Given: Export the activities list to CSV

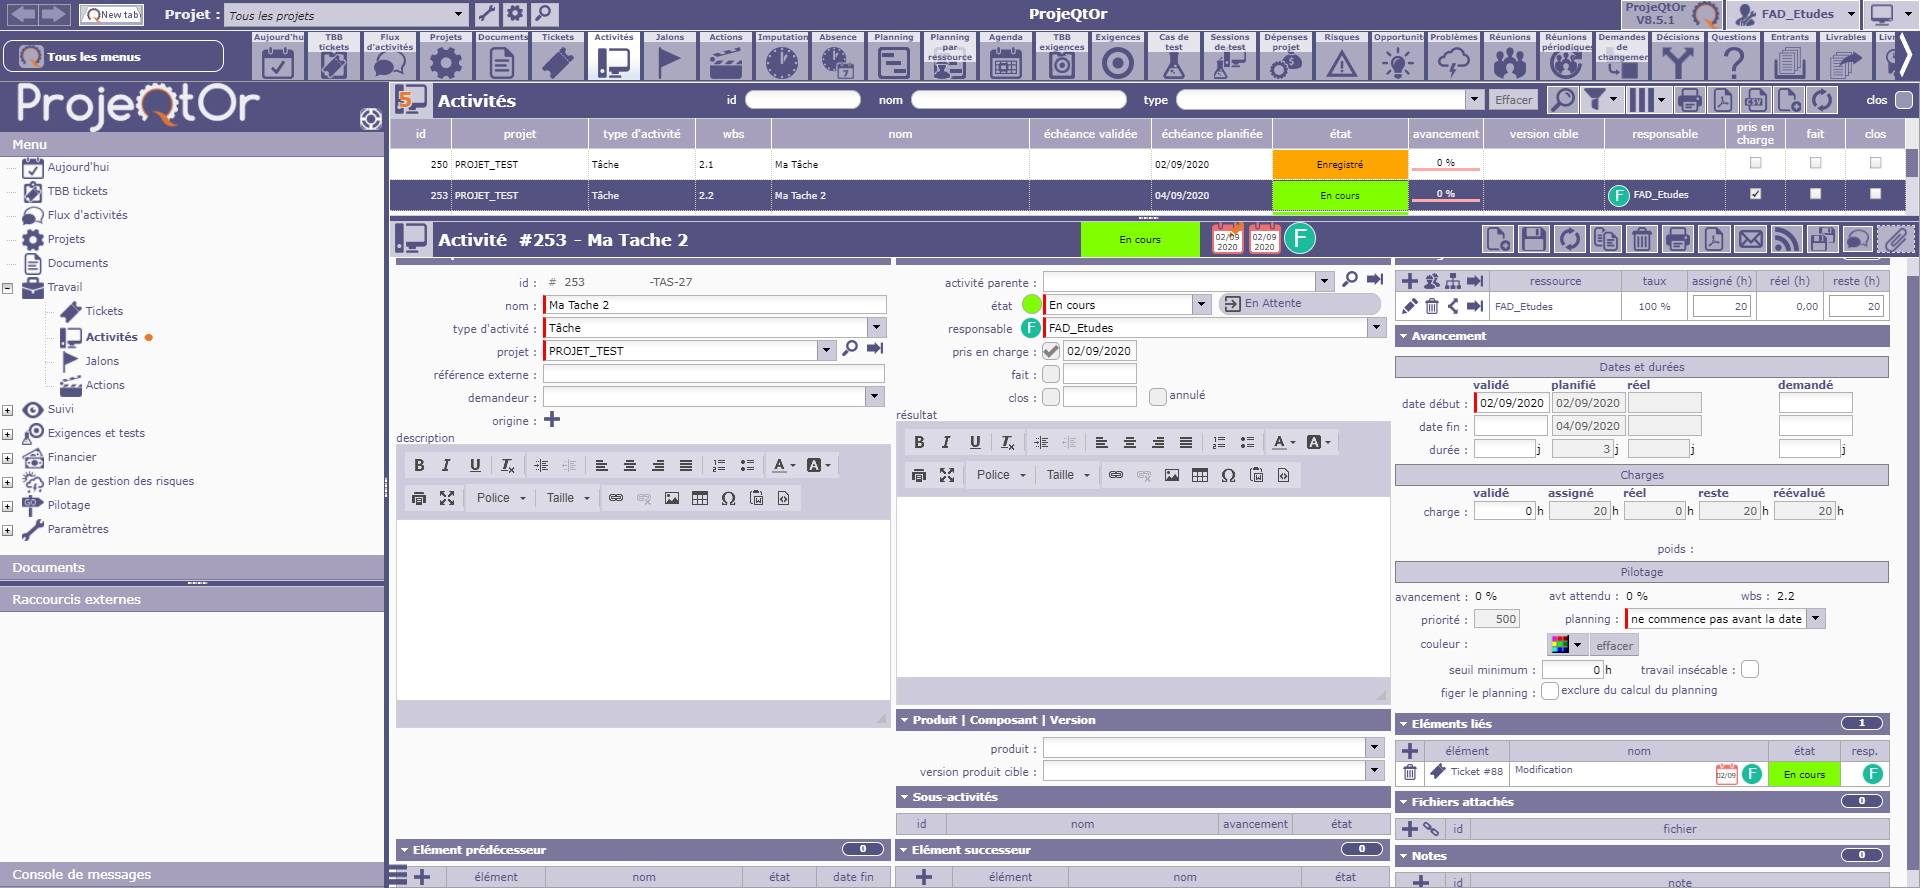Looking at the screenshot, I should 1755,100.
